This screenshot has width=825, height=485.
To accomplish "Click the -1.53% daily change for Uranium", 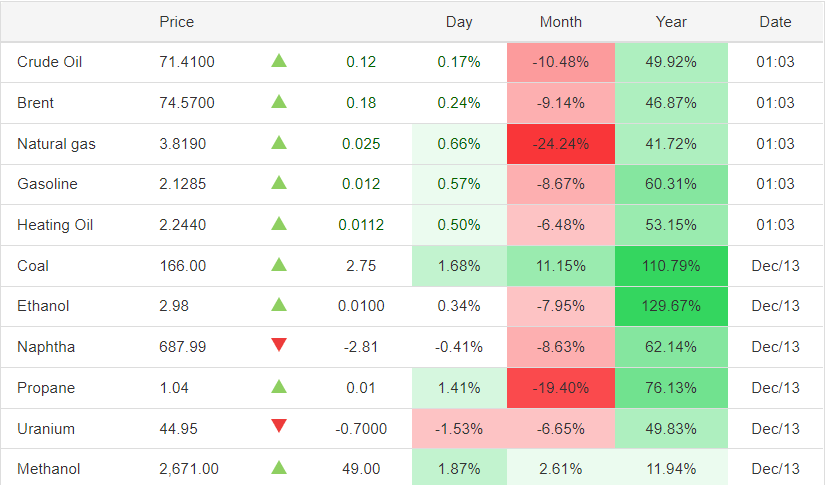I will tap(459, 429).
